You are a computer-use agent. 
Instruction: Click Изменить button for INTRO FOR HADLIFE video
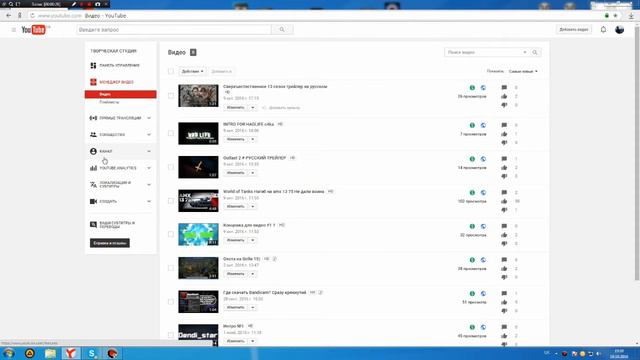coord(236,139)
